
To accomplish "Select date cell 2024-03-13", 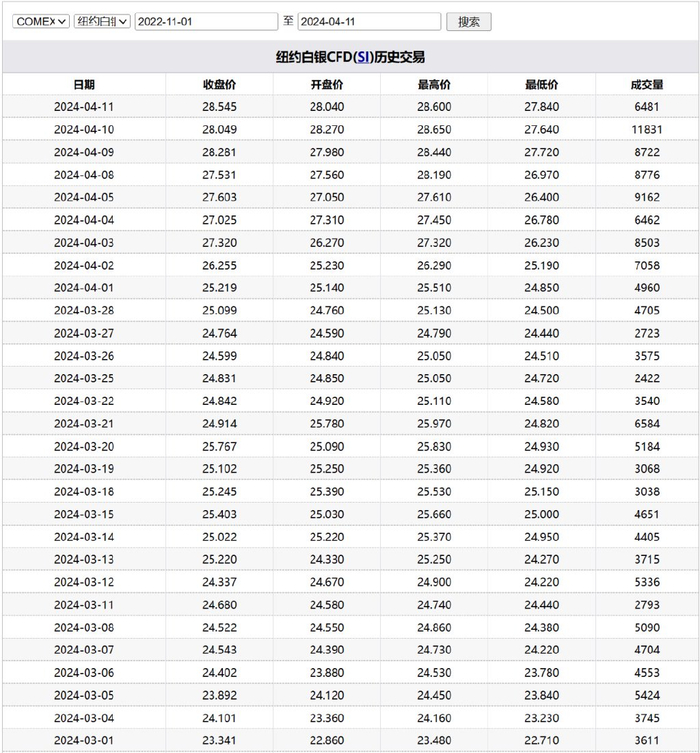I will point(84,559).
